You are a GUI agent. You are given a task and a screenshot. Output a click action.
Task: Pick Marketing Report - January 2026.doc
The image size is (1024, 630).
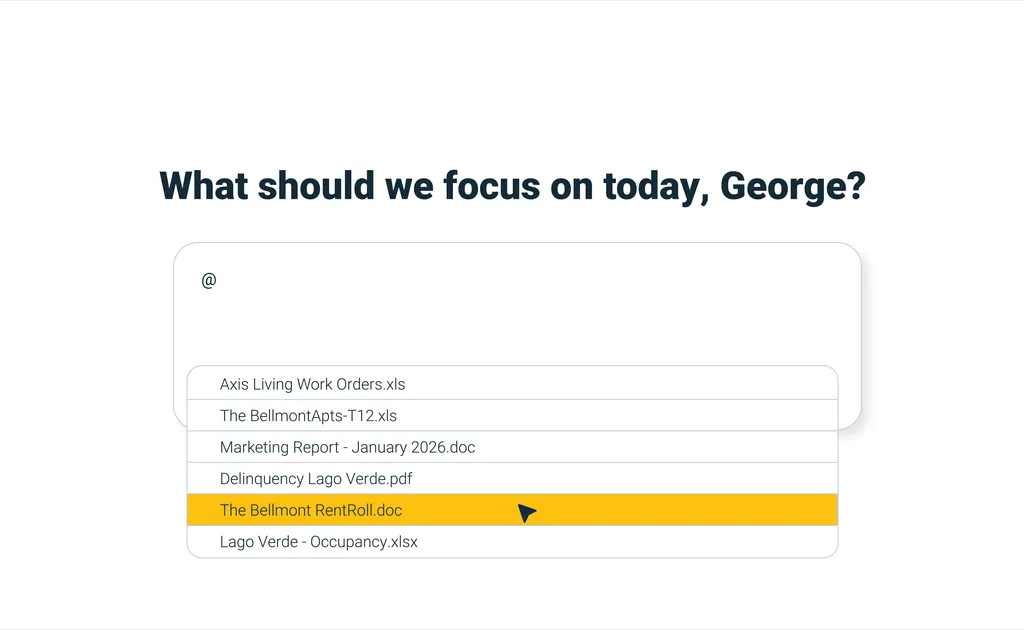coord(347,447)
